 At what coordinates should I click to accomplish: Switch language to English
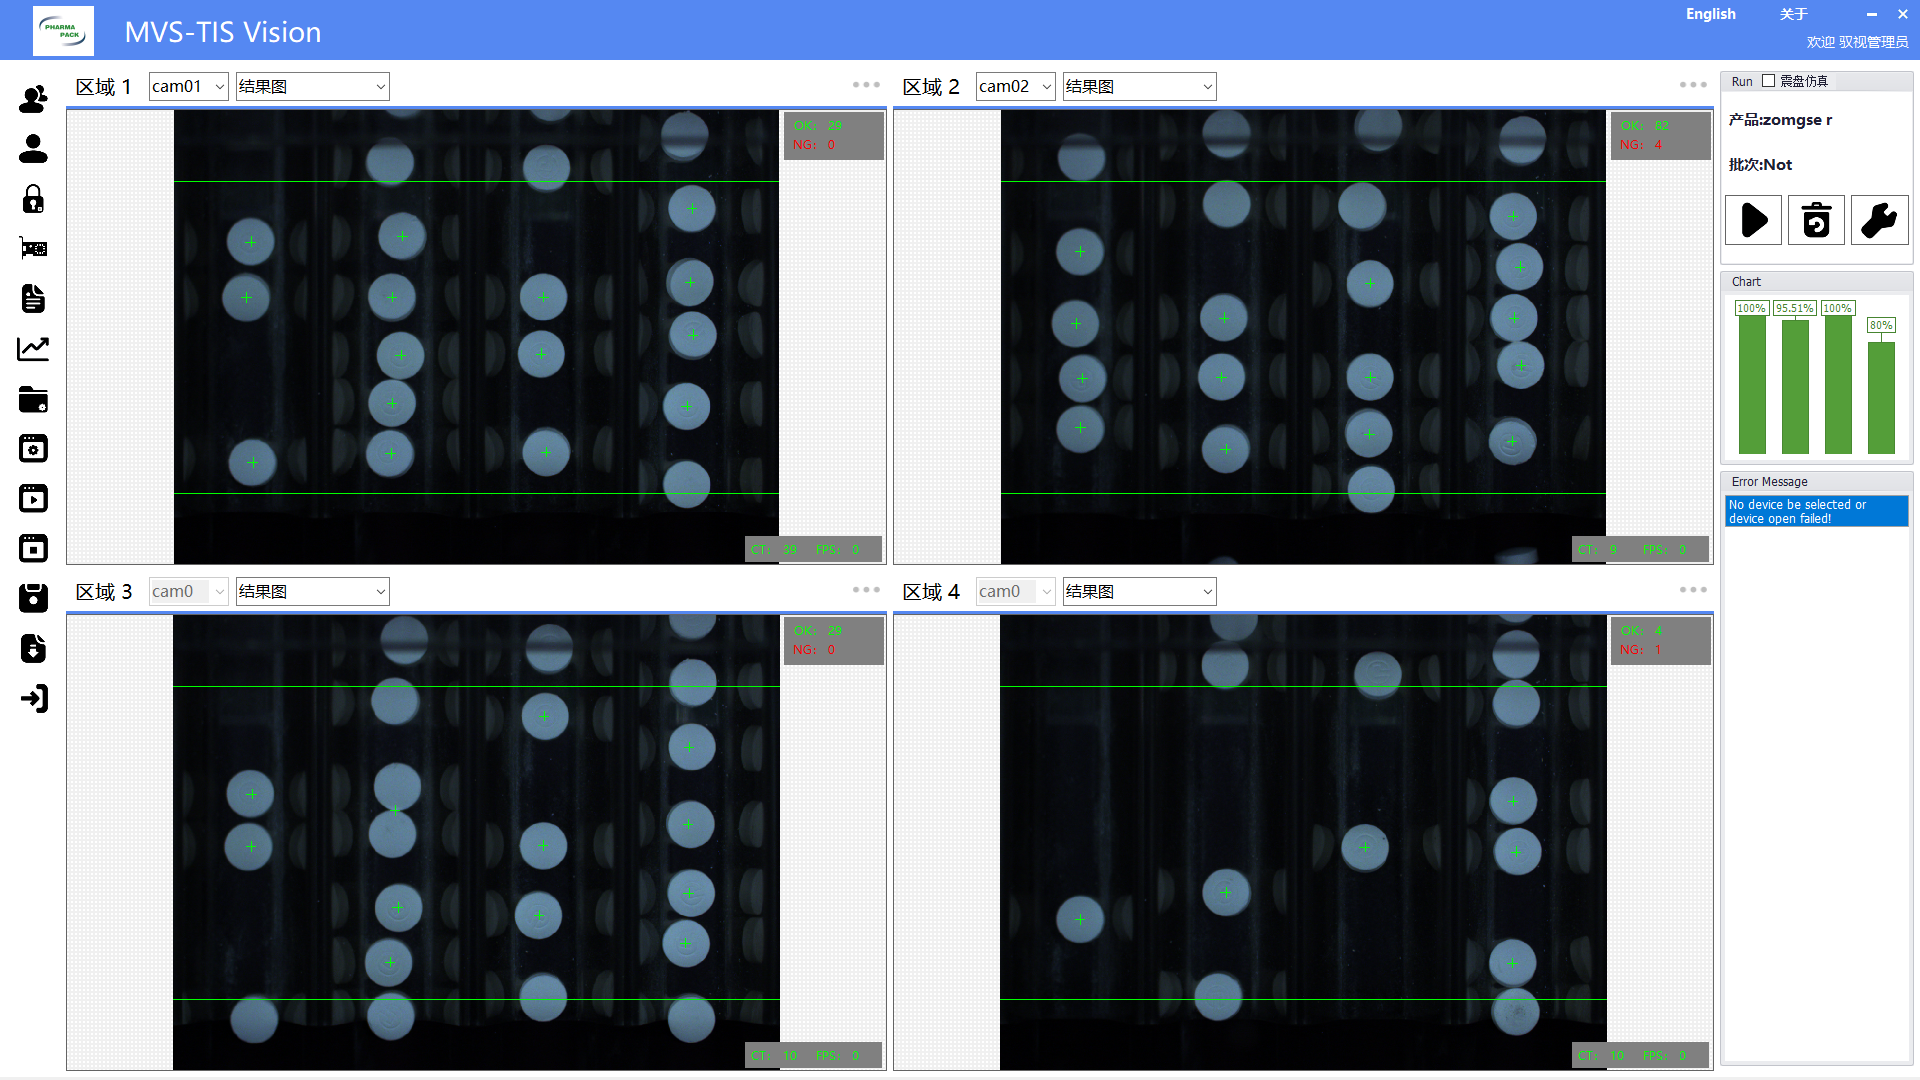click(1710, 14)
